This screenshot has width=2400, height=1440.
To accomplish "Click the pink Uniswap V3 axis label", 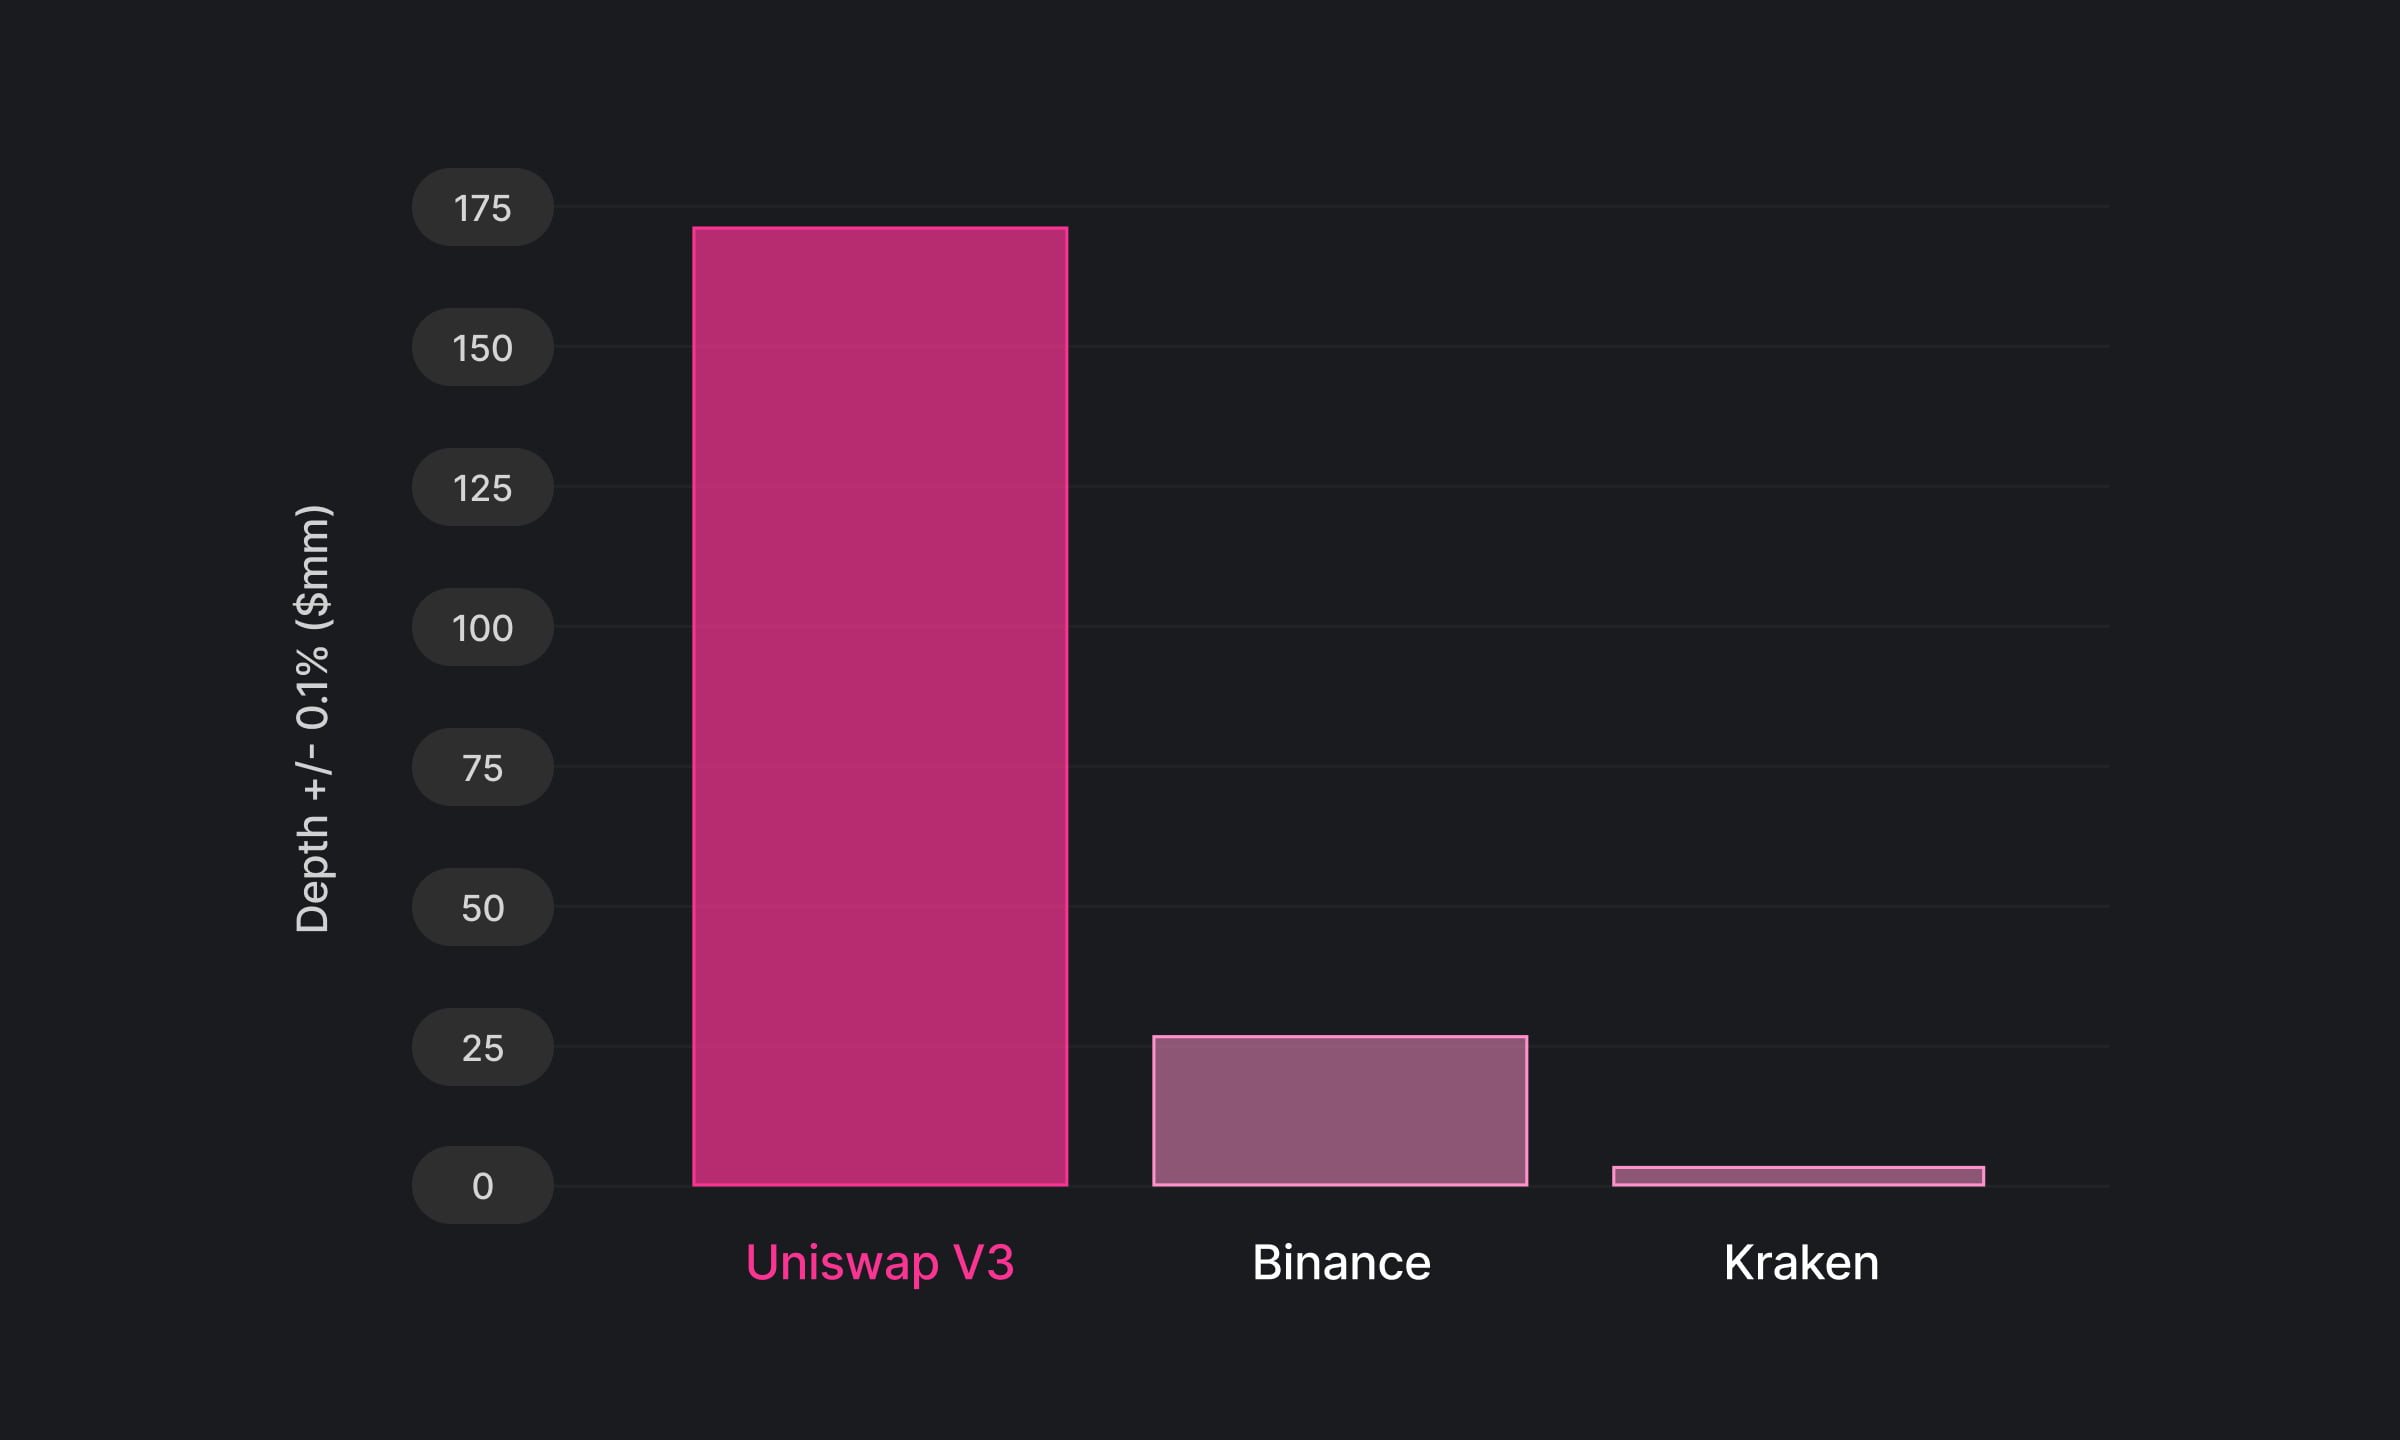I will click(880, 1262).
